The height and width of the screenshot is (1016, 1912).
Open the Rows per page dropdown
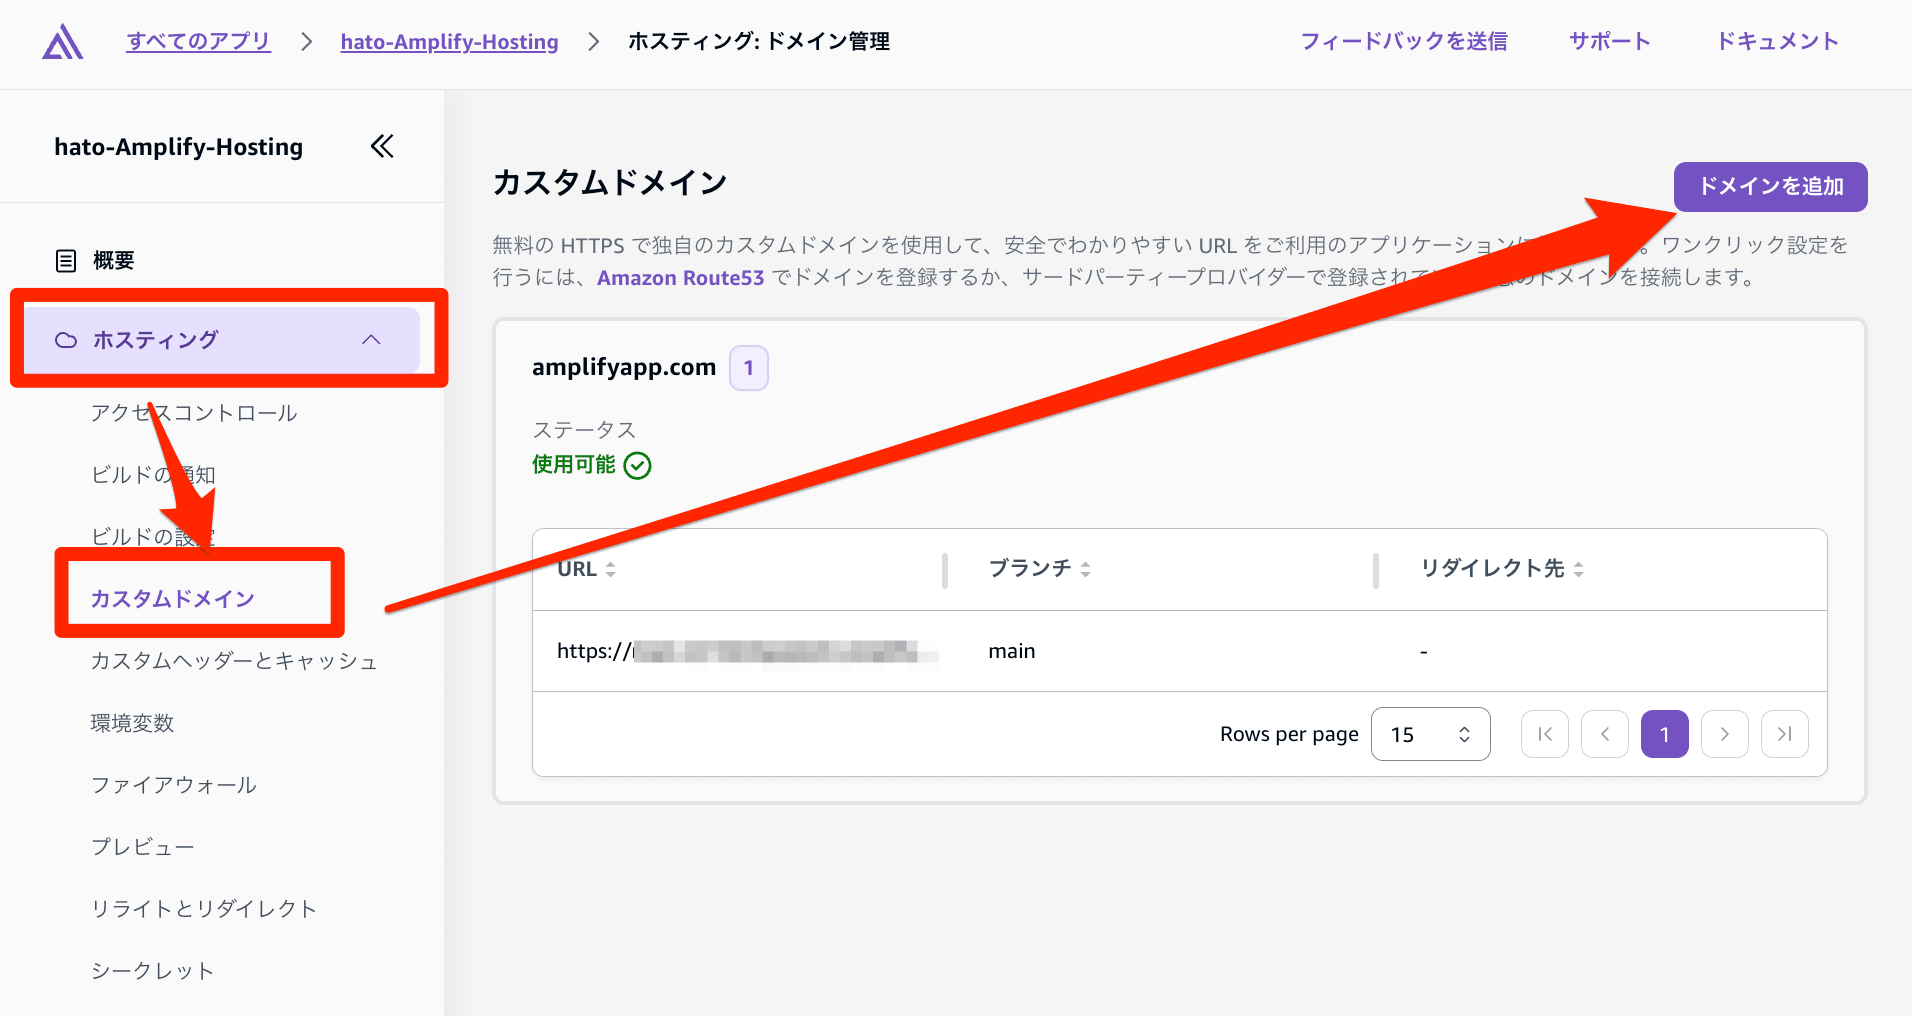1431,734
